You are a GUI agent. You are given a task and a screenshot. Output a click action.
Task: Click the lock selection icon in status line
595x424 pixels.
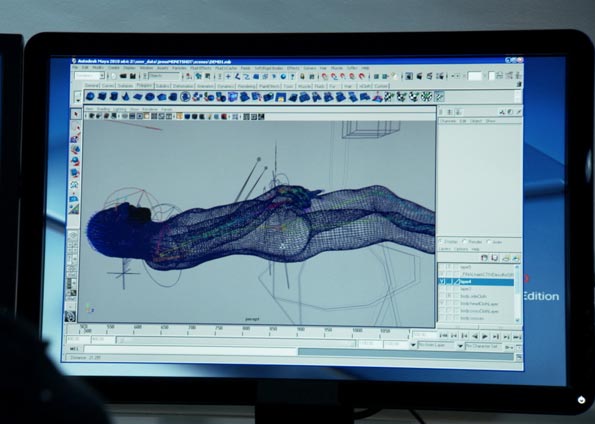(302, 76)
